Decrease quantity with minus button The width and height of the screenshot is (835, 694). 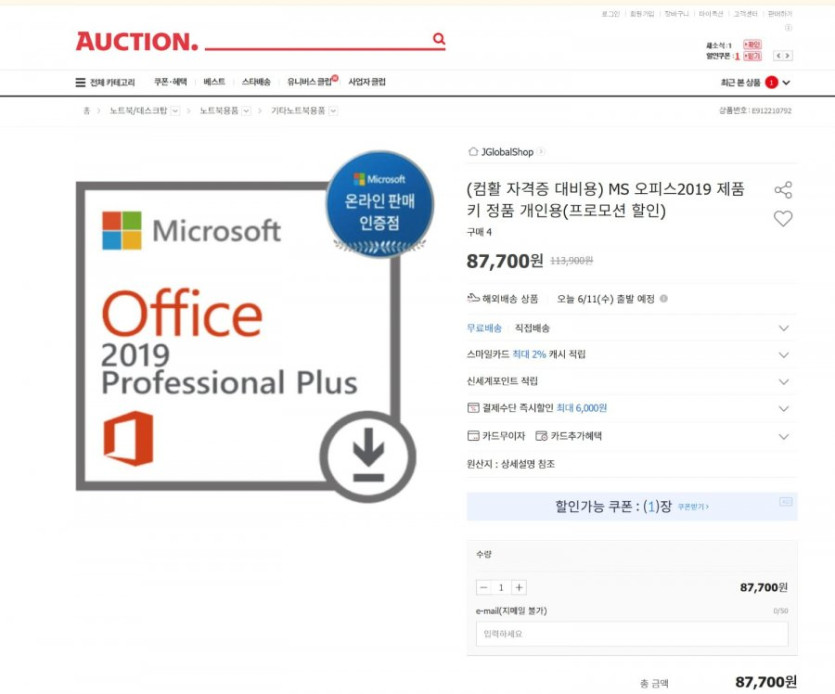tap(484, 587)
